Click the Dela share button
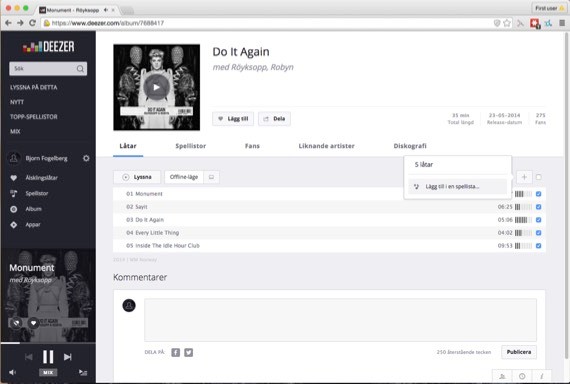This screenshot has width=570, height=384. click(274, 119)
